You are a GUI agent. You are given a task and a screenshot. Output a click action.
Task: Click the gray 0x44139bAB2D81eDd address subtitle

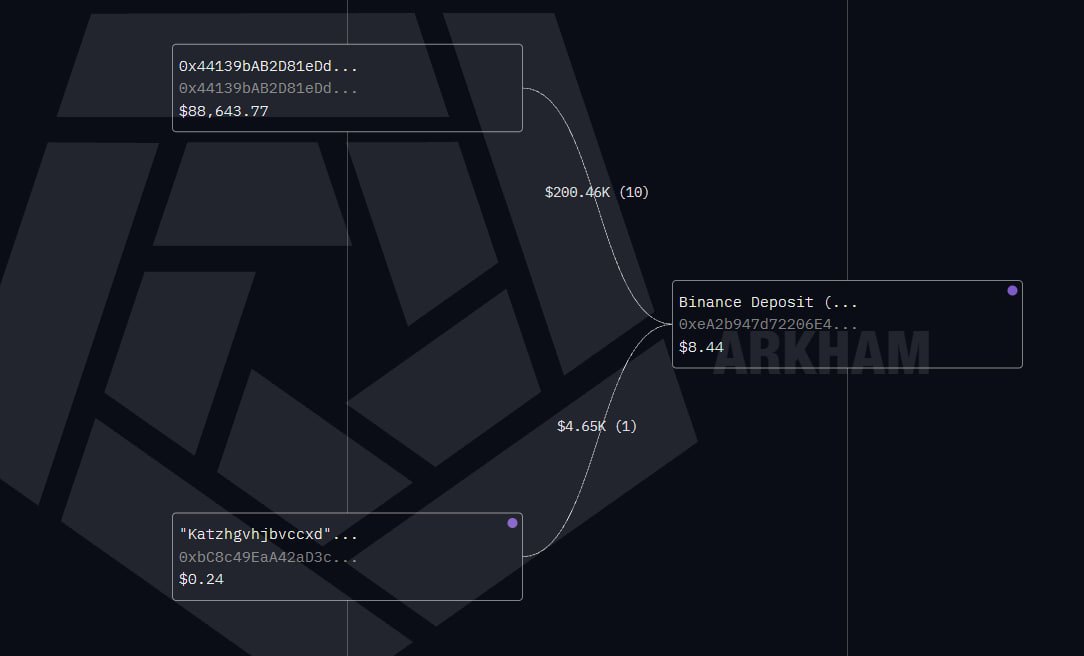coord(268,88)
